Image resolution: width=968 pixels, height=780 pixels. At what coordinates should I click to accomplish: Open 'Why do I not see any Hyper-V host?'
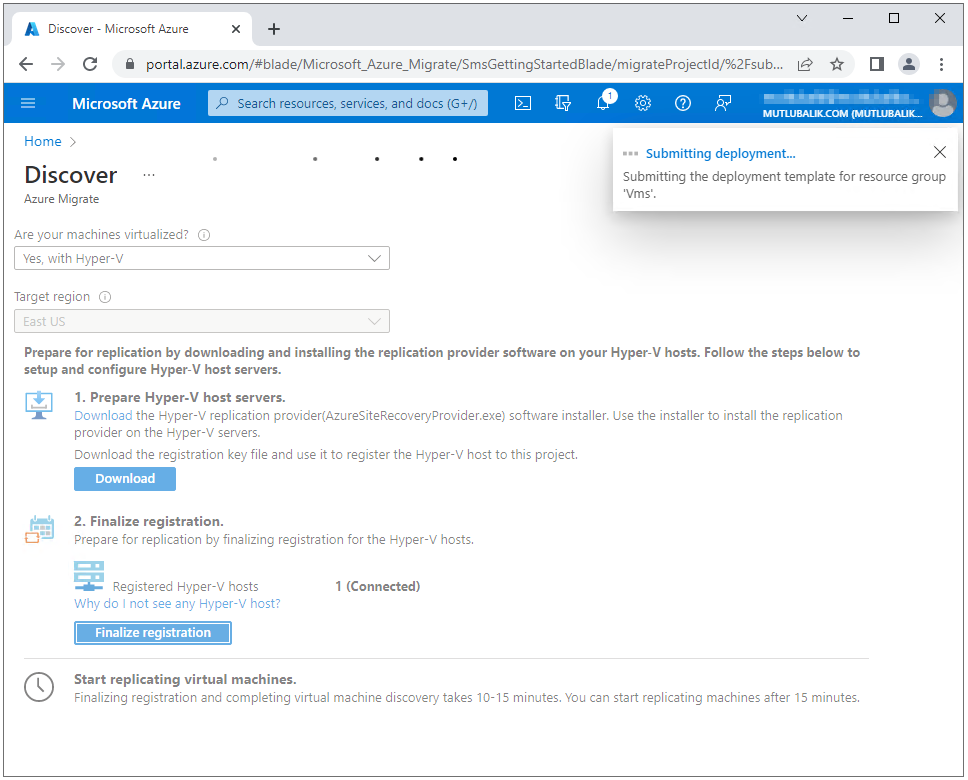point(177,603)
